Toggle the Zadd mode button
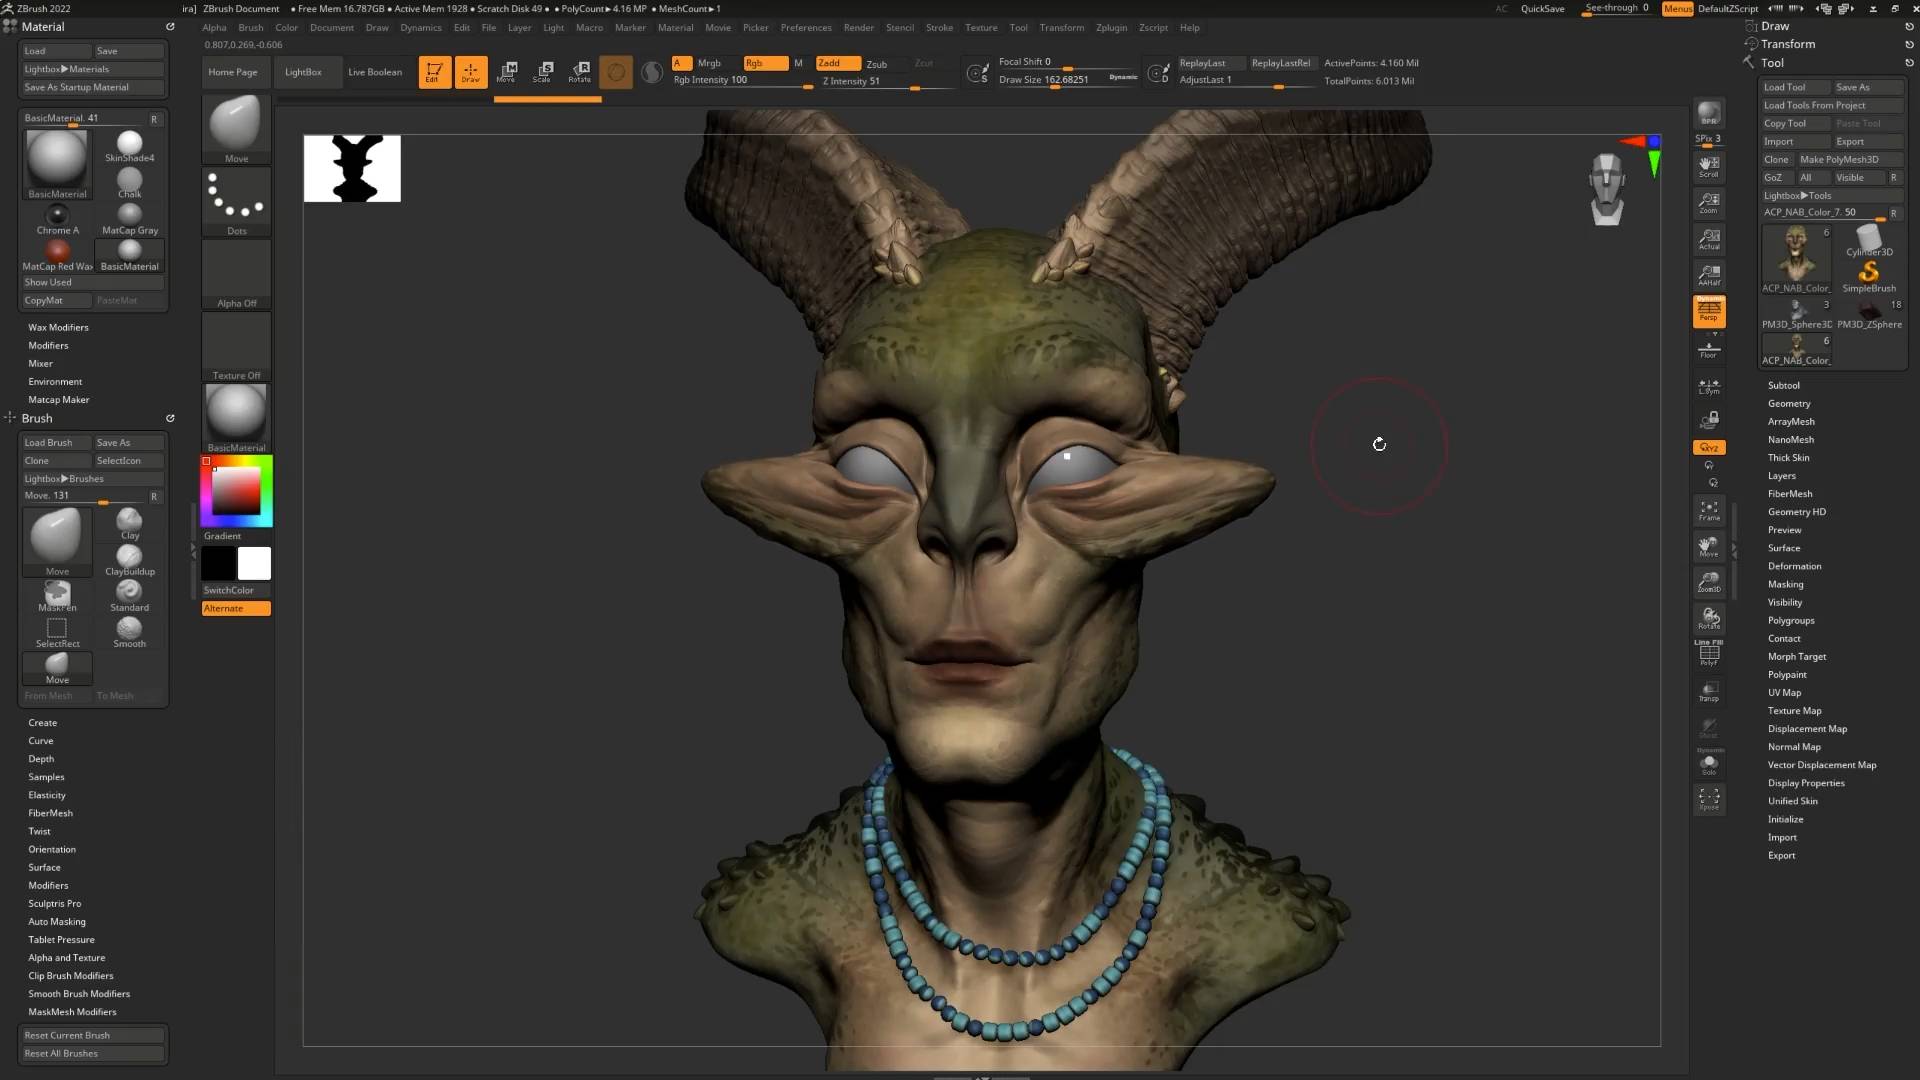Viewport: 1920px width, 1080px height. point(836,63)
